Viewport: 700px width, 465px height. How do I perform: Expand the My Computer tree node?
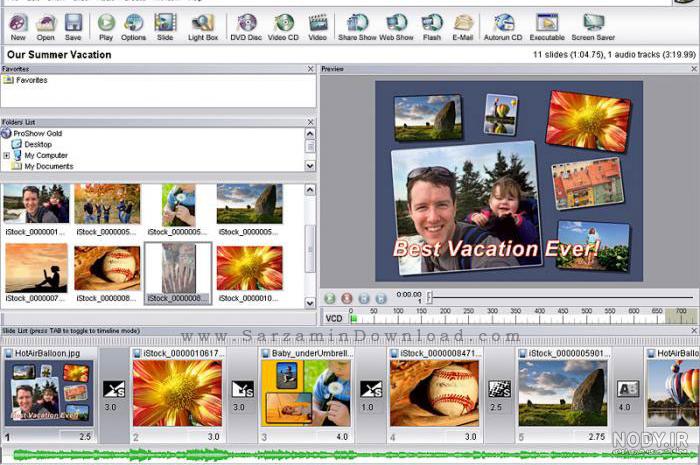pos(6,155)
